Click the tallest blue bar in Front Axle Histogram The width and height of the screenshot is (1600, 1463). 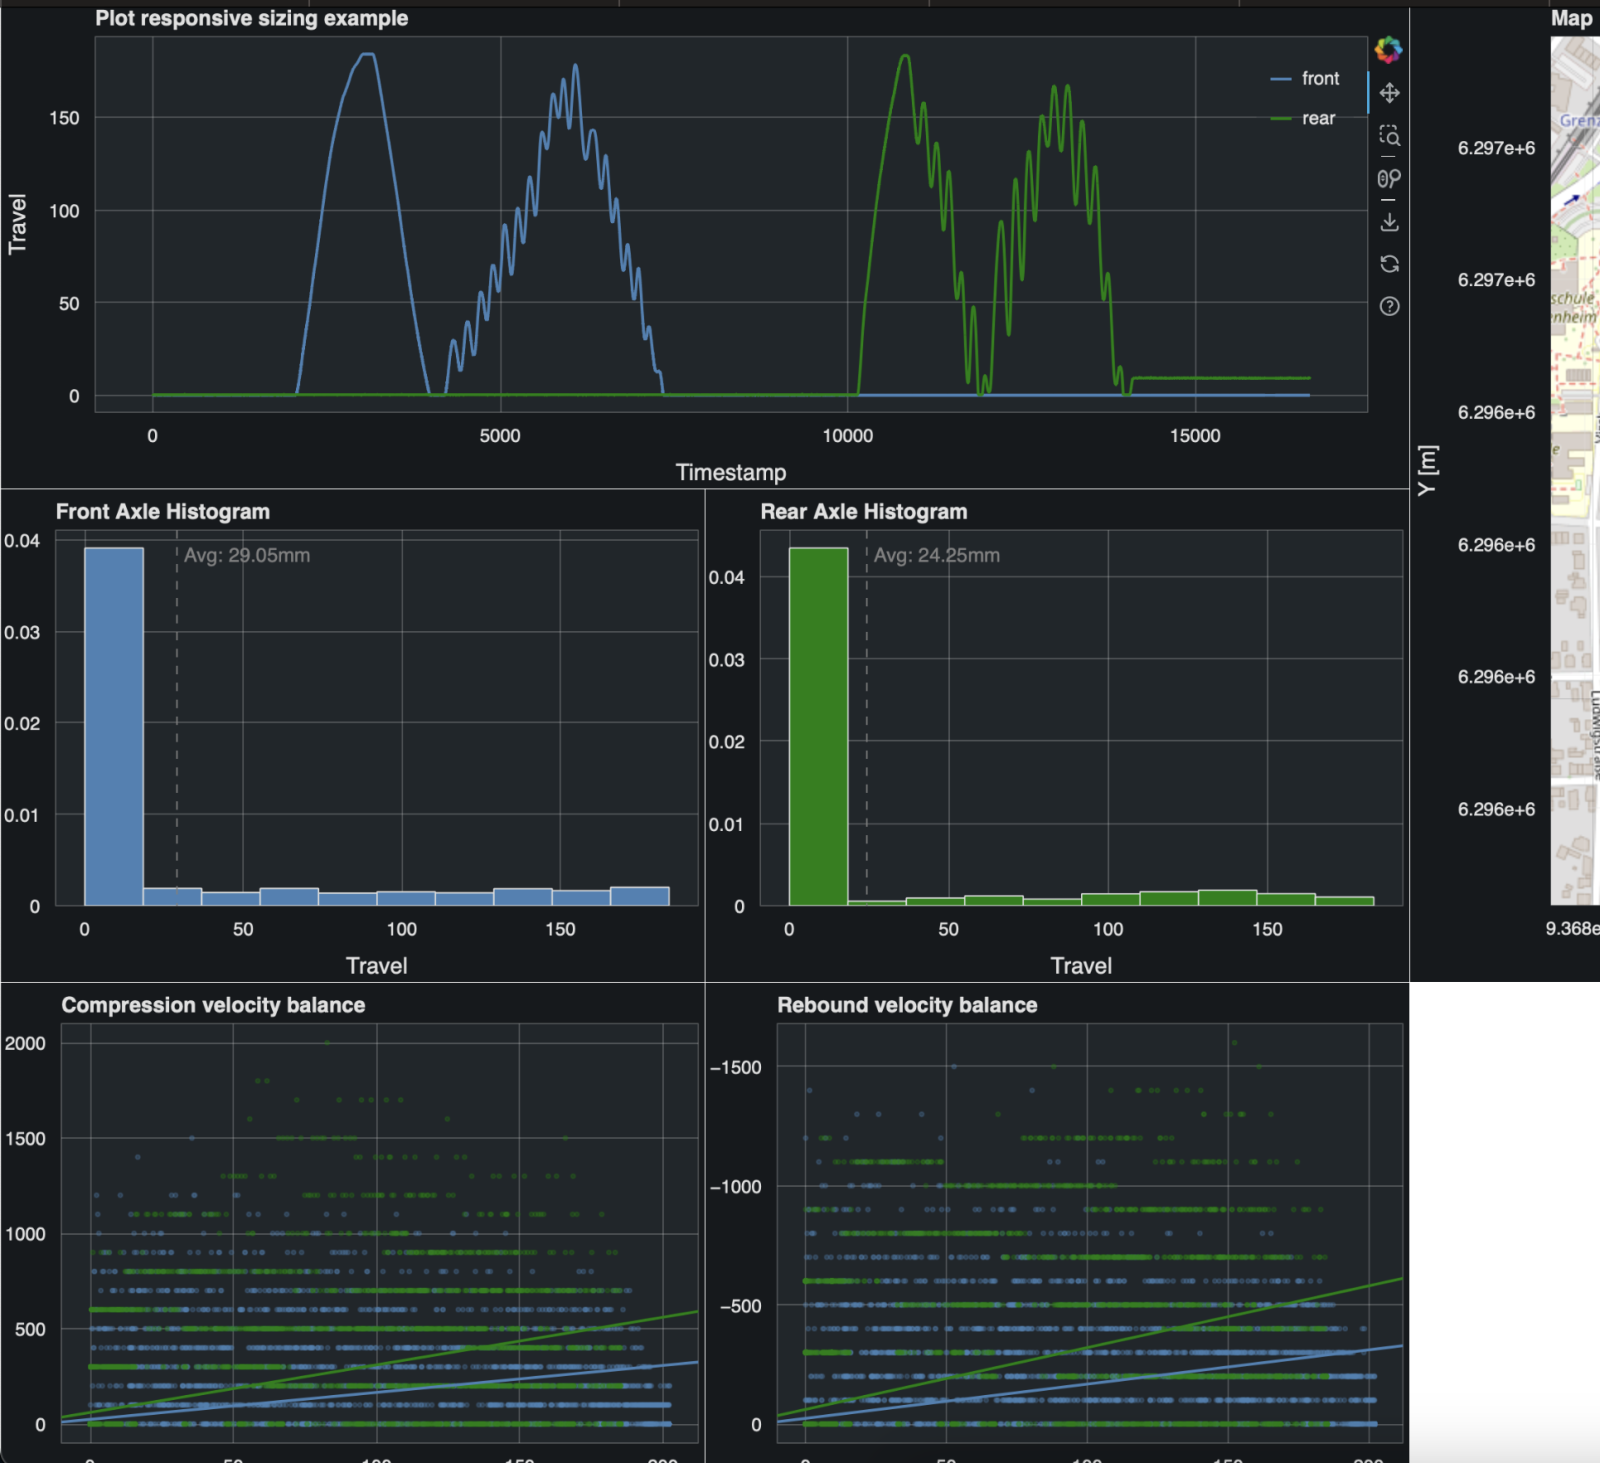[114, 726]
